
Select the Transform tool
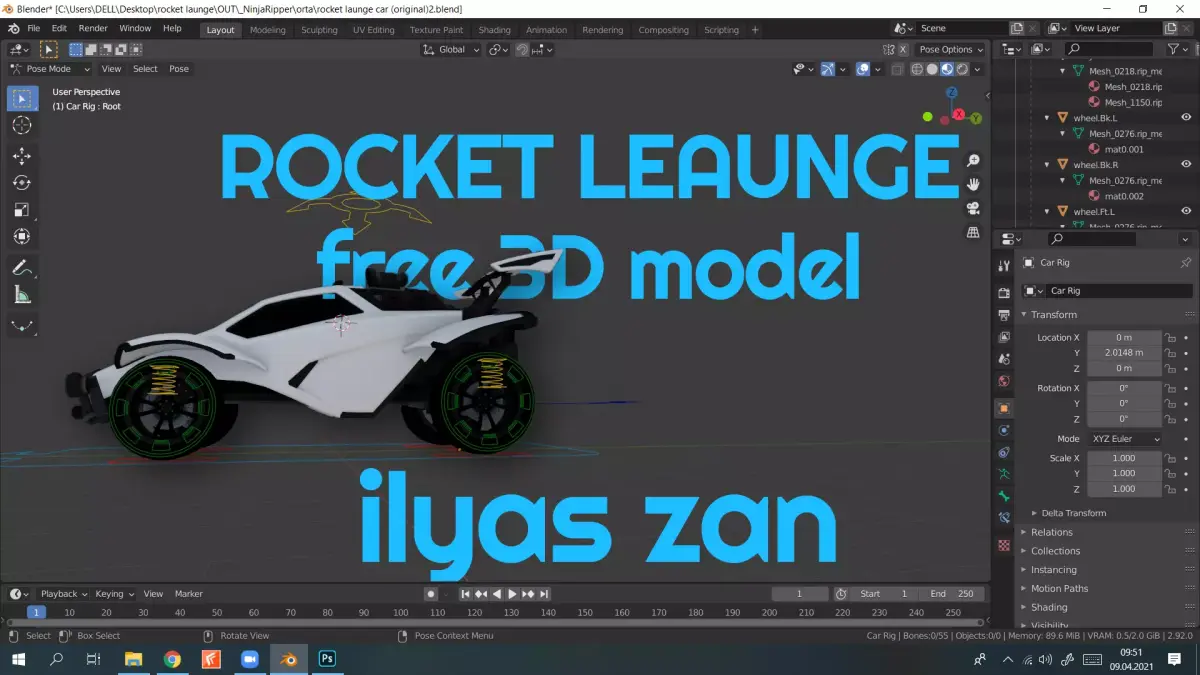click(22, 237)
